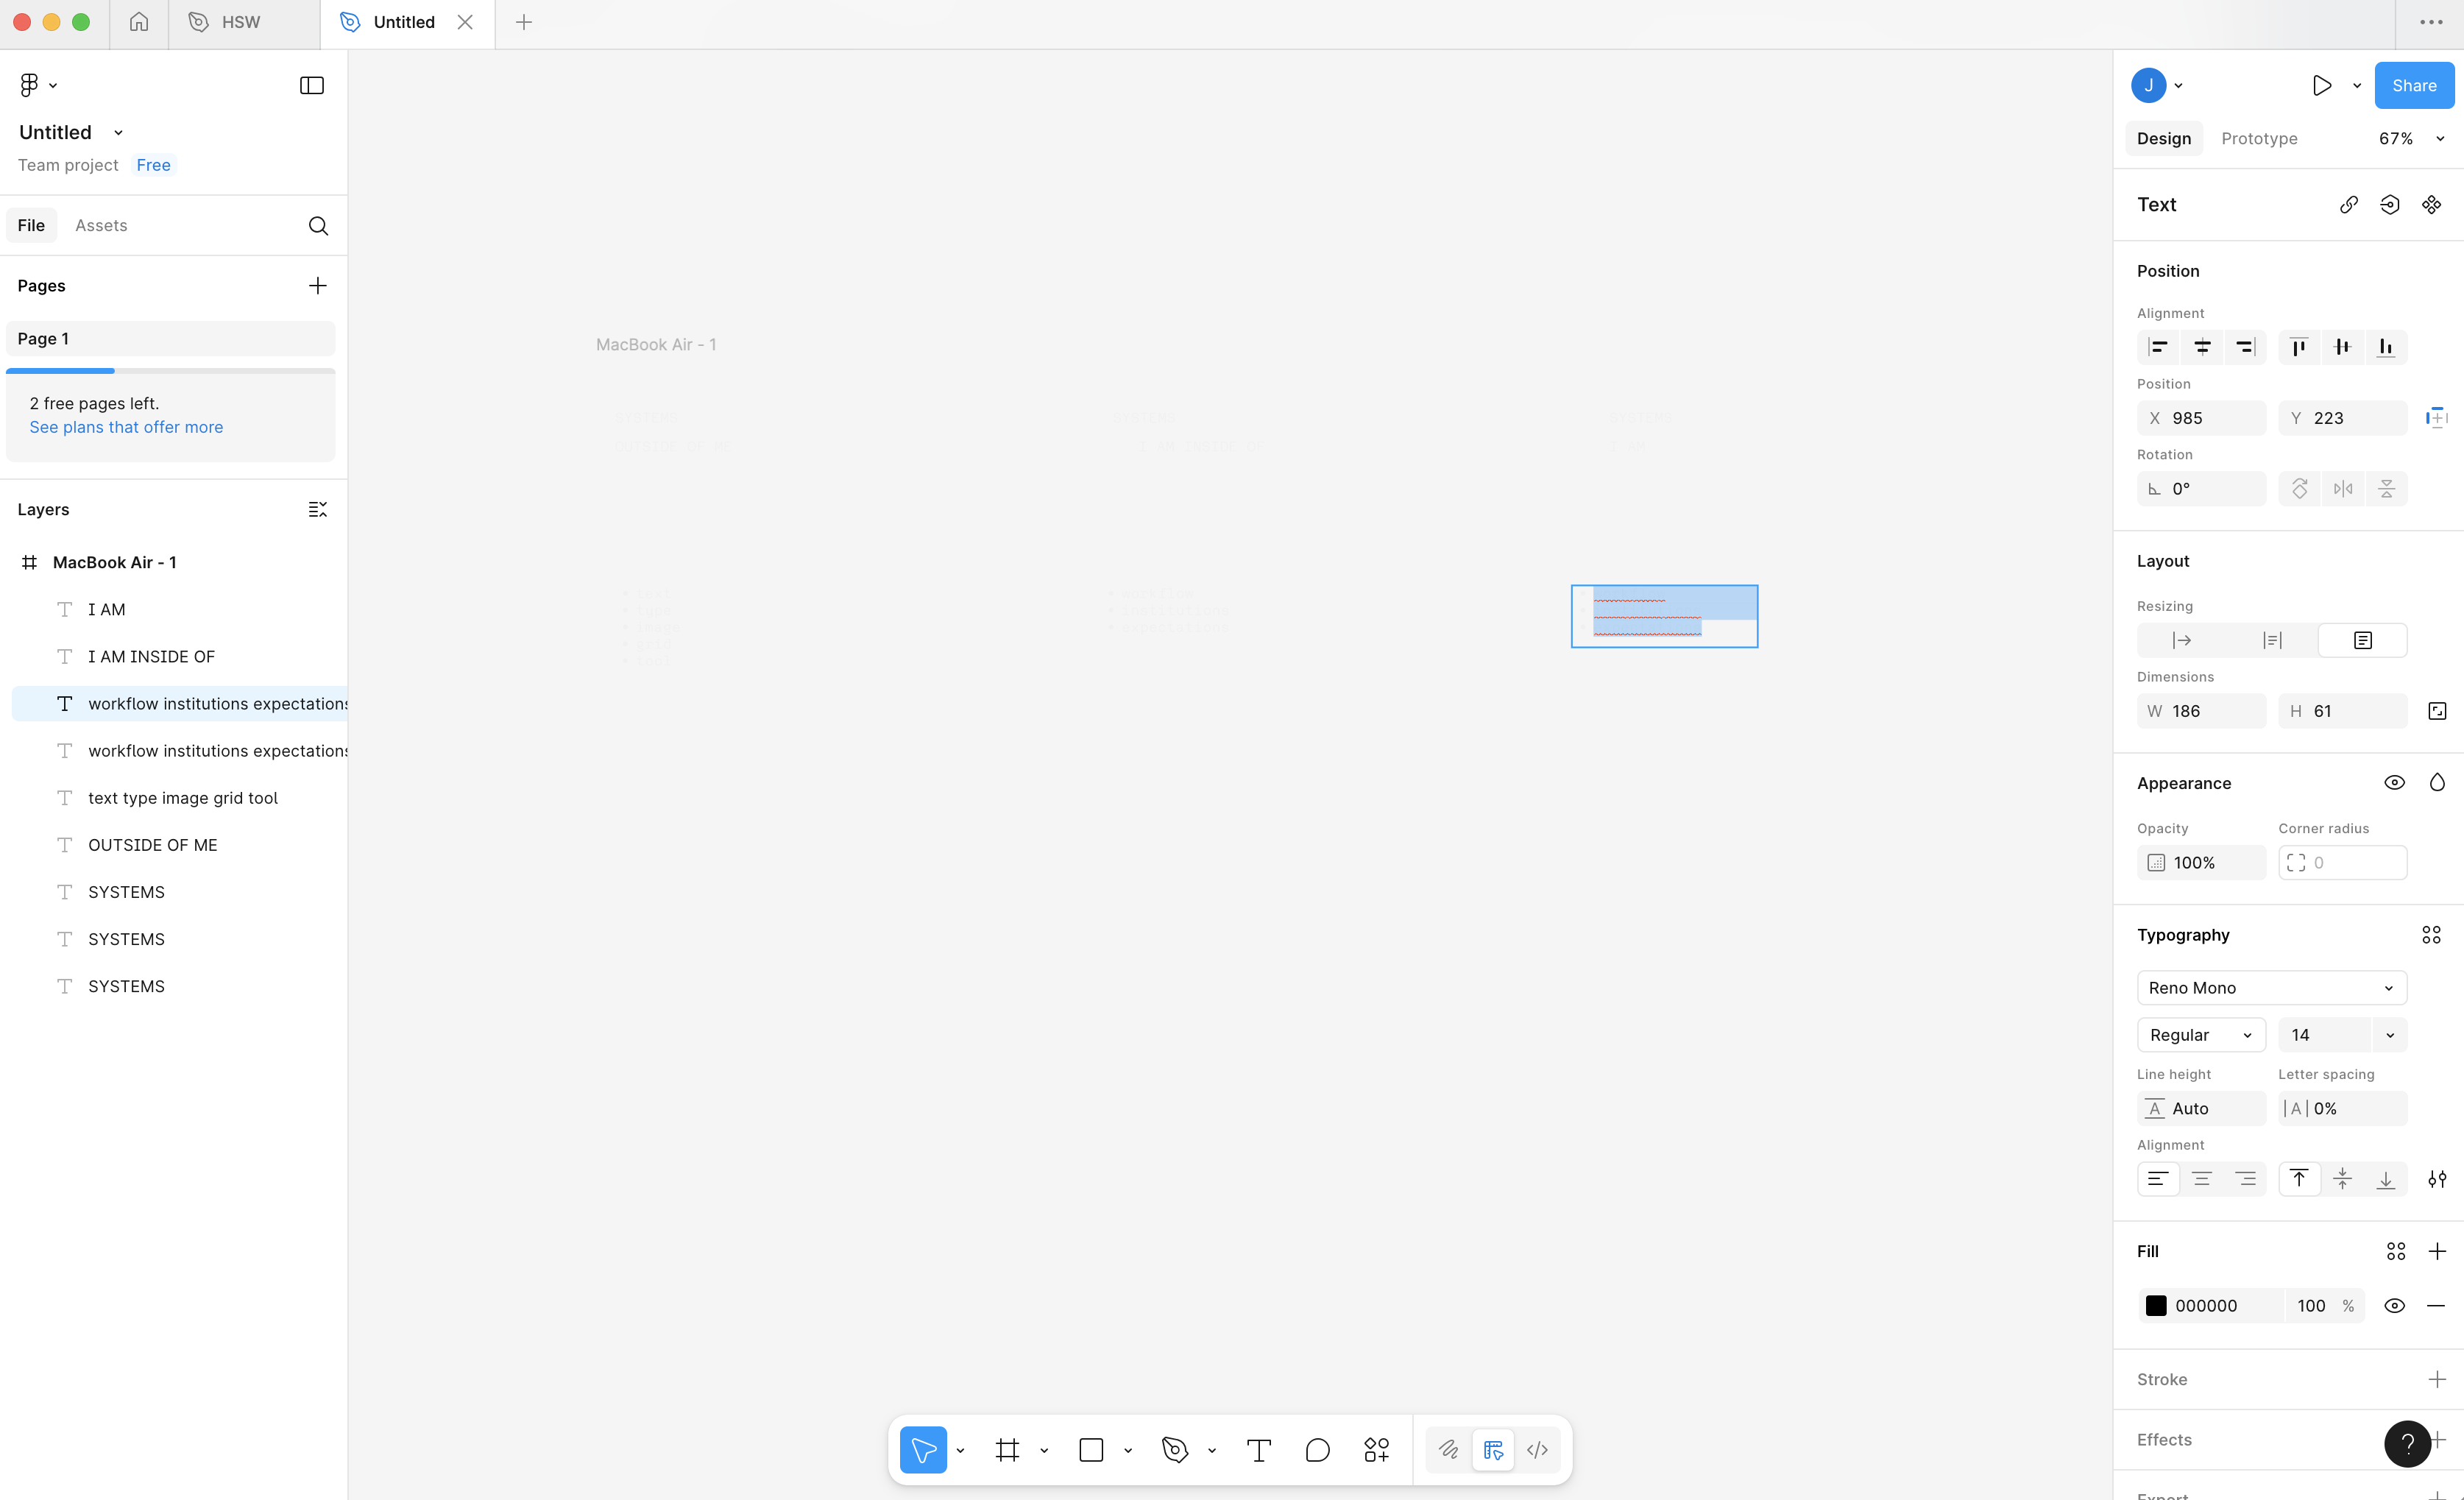This screenshot has width=2464, height=1500.
Task: Align top in Position section
Action: 2299,347
